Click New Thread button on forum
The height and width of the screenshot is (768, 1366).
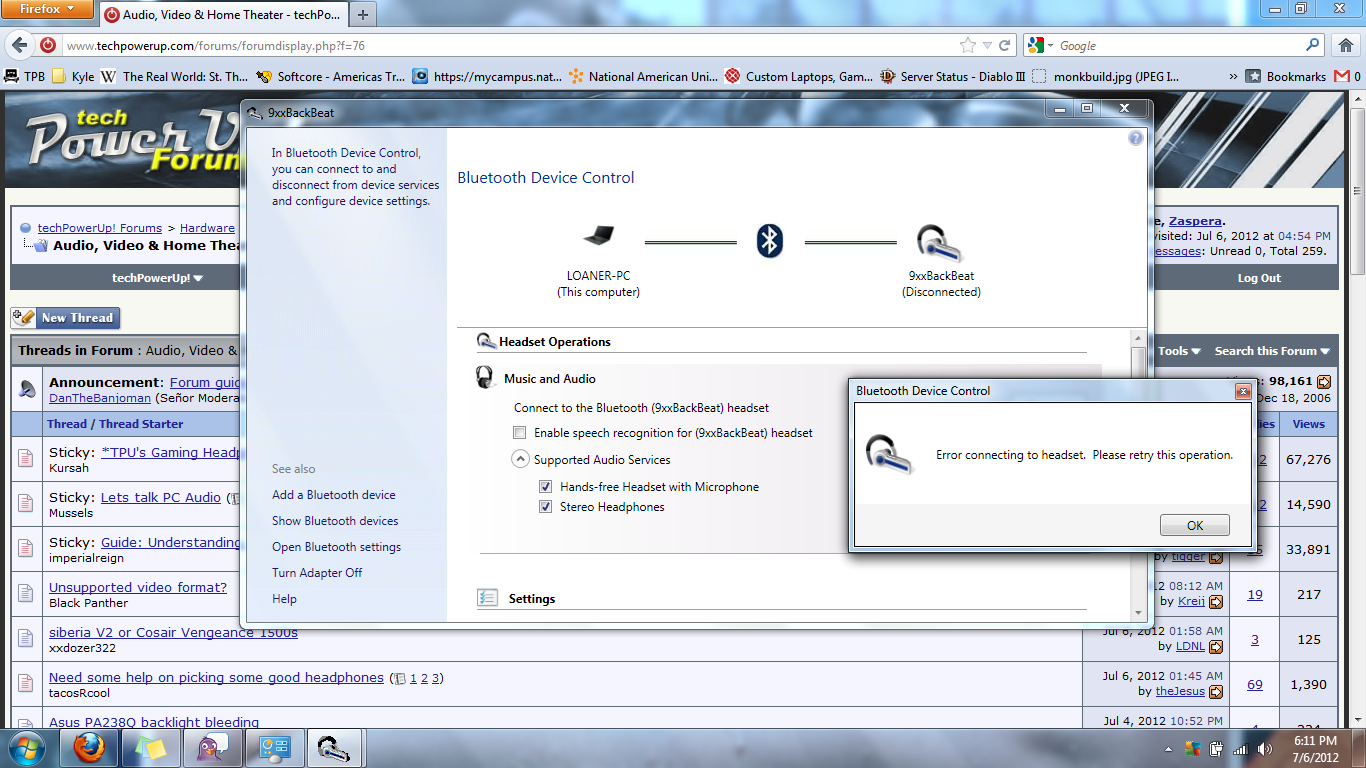(66, 318)
